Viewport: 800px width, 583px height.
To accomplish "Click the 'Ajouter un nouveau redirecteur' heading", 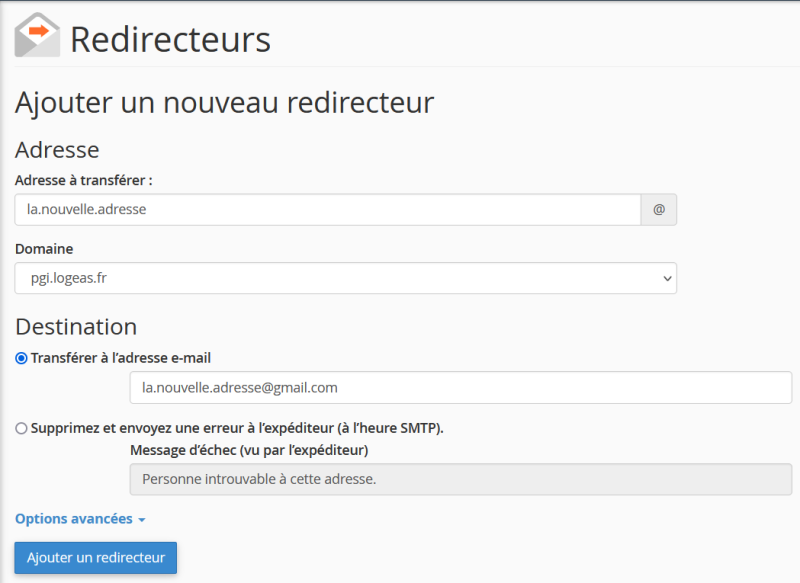I will [224, 102].
